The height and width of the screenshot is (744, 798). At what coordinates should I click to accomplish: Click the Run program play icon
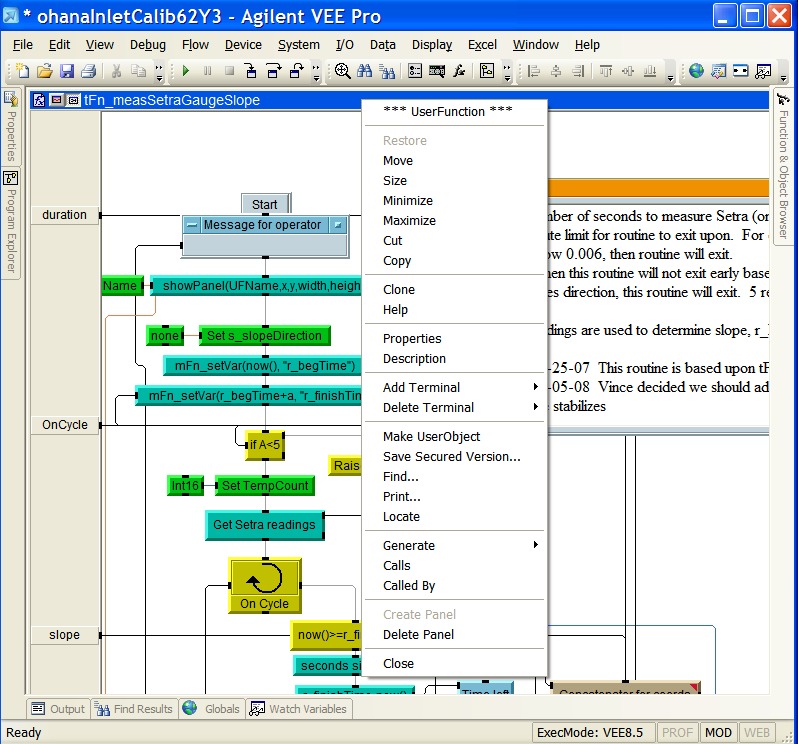186,71
